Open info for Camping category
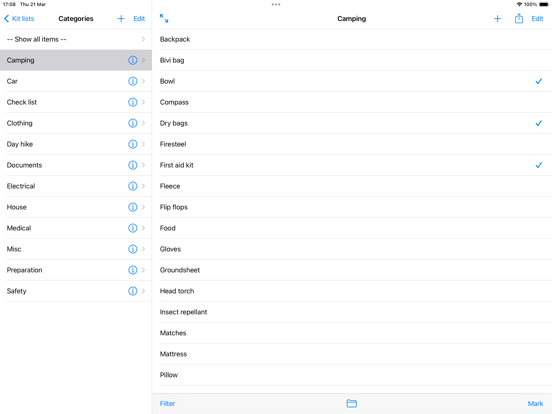 [x=132, y=60]
